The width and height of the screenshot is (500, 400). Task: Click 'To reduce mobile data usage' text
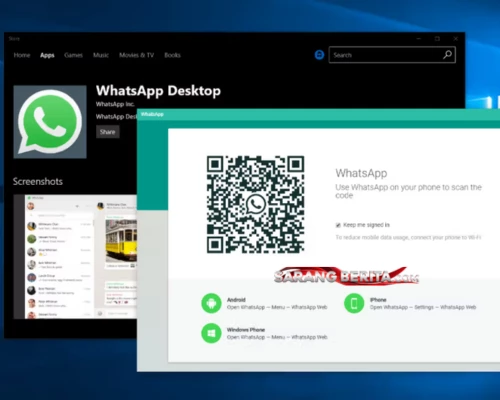tap(408, 237)
